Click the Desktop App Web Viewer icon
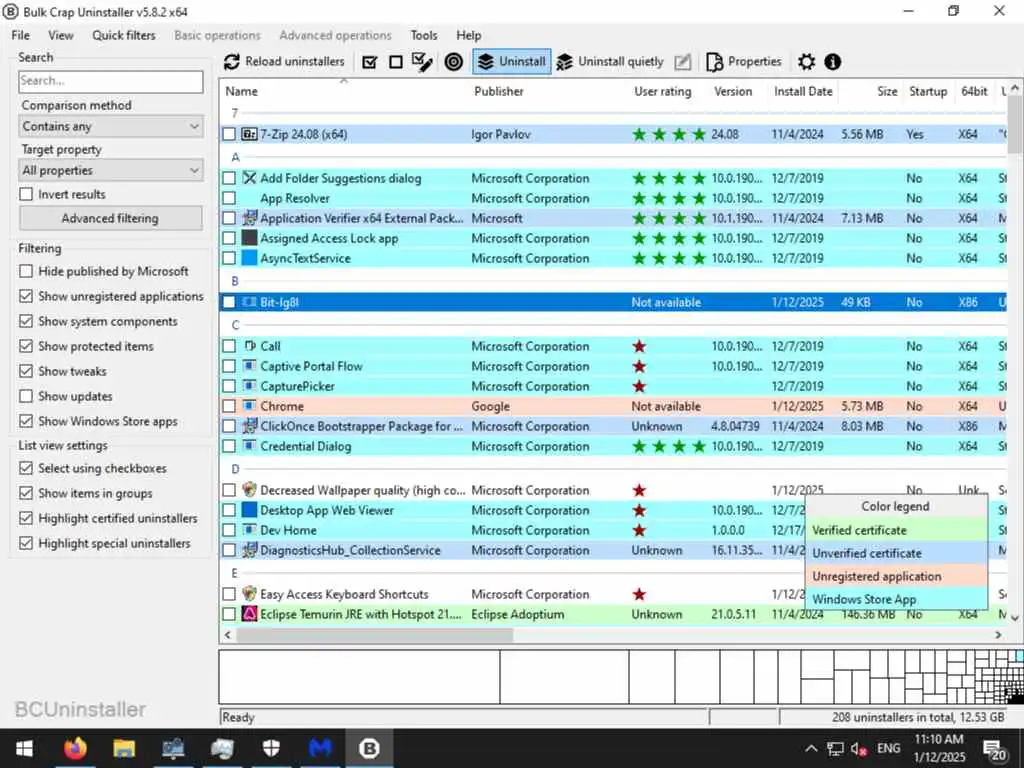The height and width of the screenshot is (768, 1024). (x=249, y=510)
